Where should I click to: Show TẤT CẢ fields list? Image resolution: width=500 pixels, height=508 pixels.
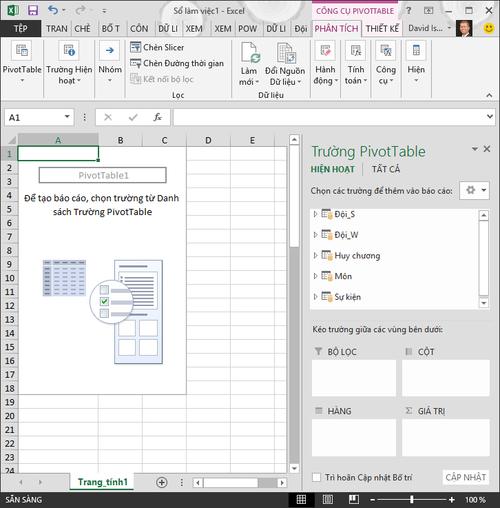pyautogui.click(x=386, y=169)
